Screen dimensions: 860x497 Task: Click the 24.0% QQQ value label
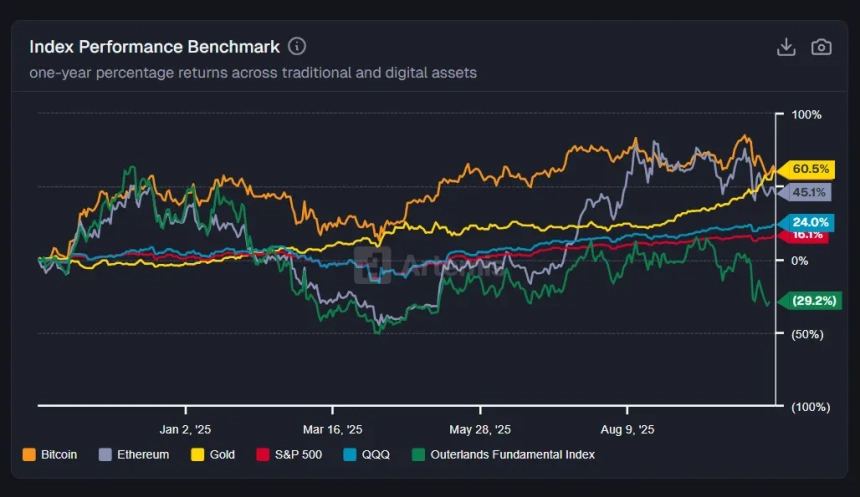coord(810,222)
